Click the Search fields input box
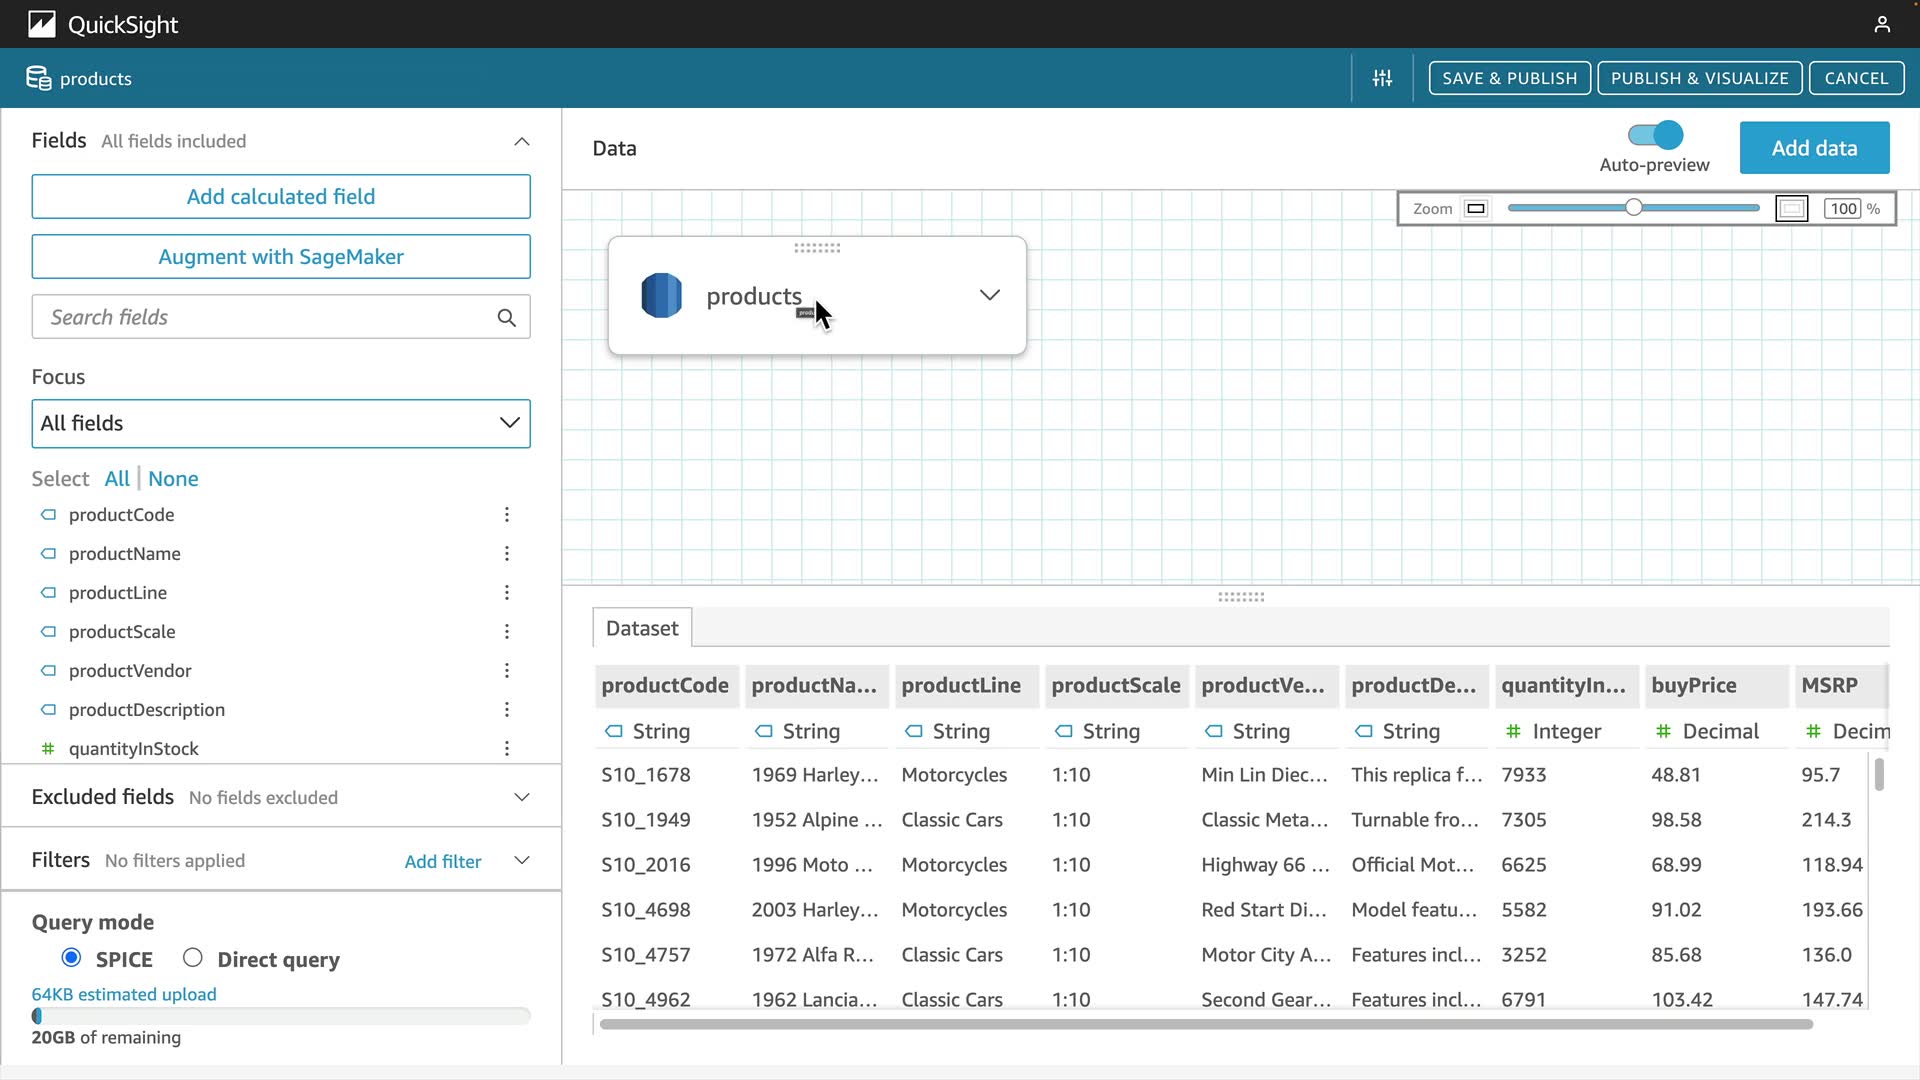 coord(265,317)
